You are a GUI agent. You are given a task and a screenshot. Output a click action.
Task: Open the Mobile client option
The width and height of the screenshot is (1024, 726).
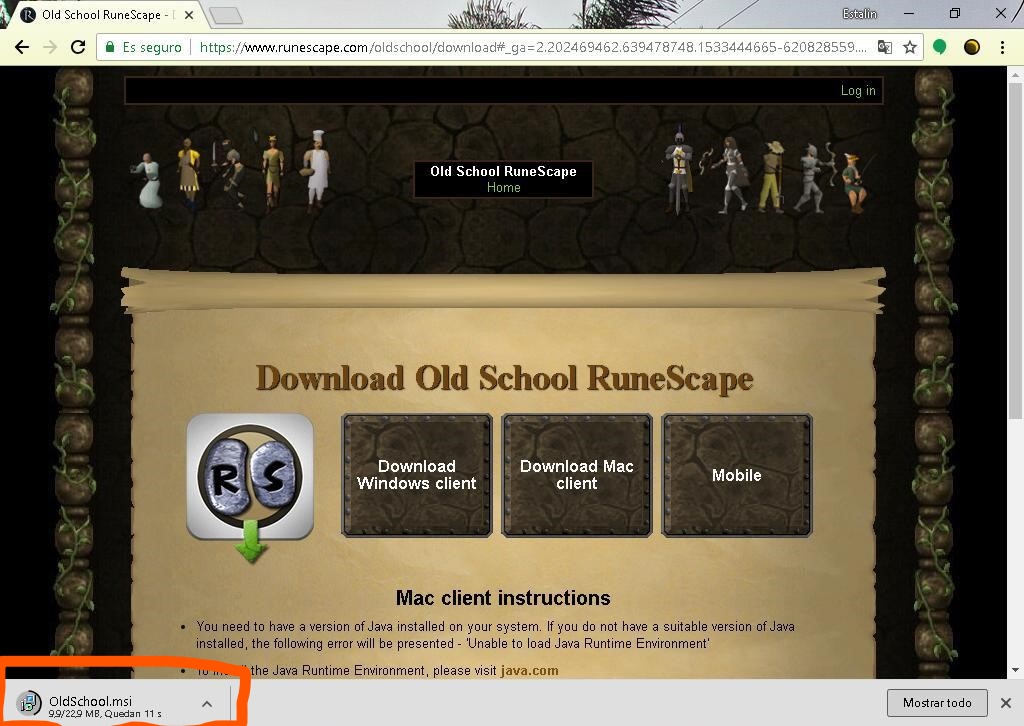coord(737,475)
